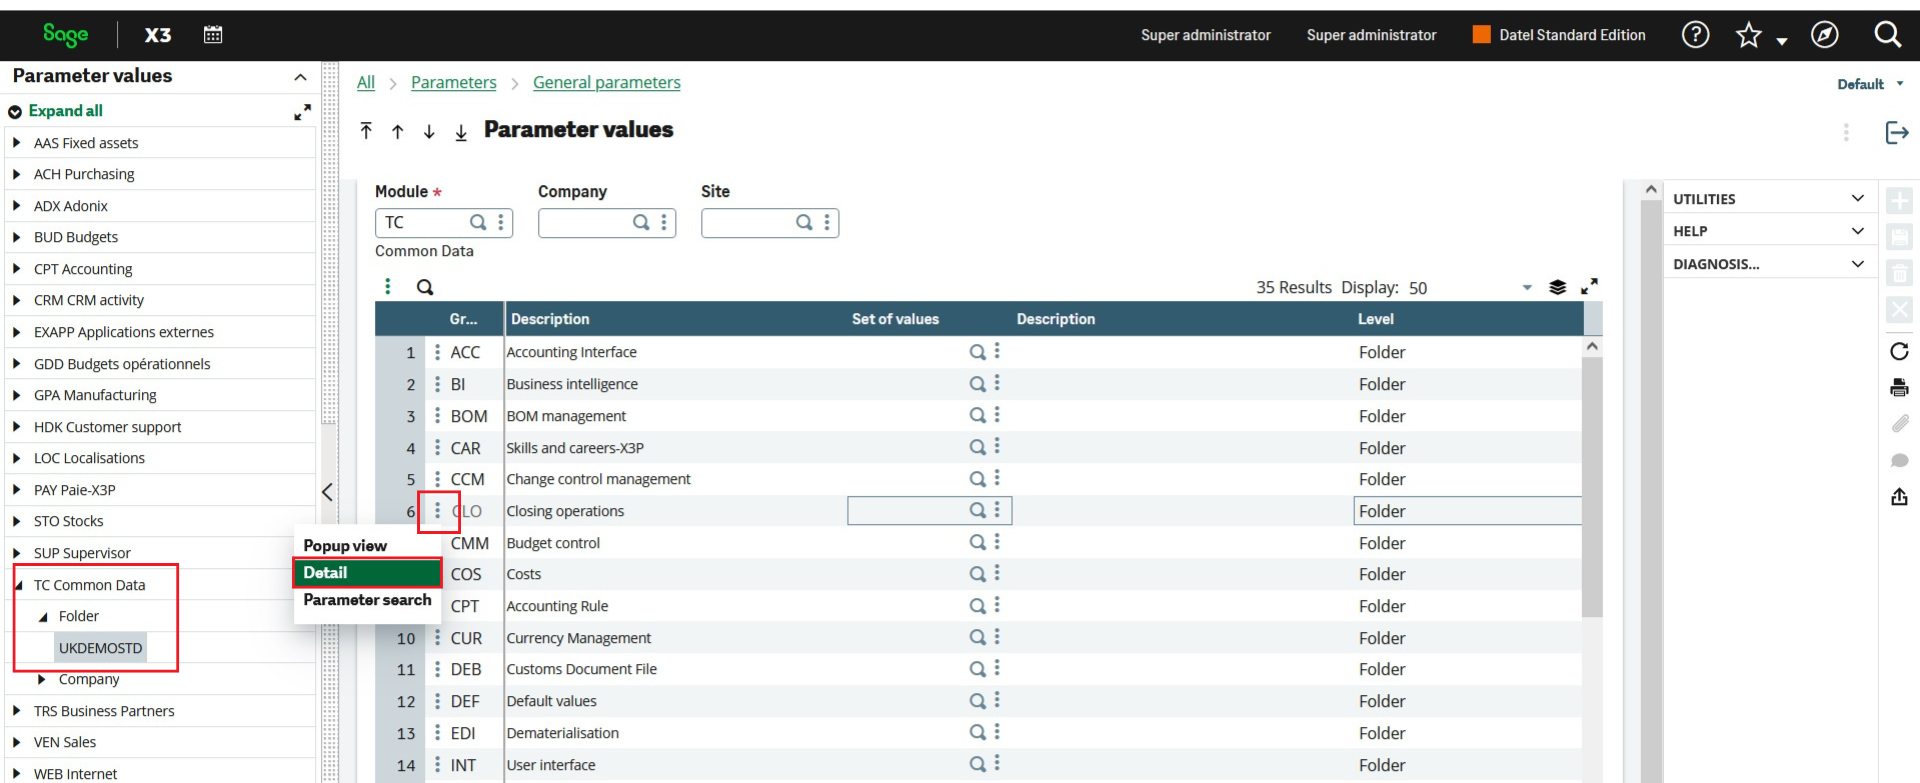
Task: Click the favorites star icon
Action: click(x=1748, y=36)
